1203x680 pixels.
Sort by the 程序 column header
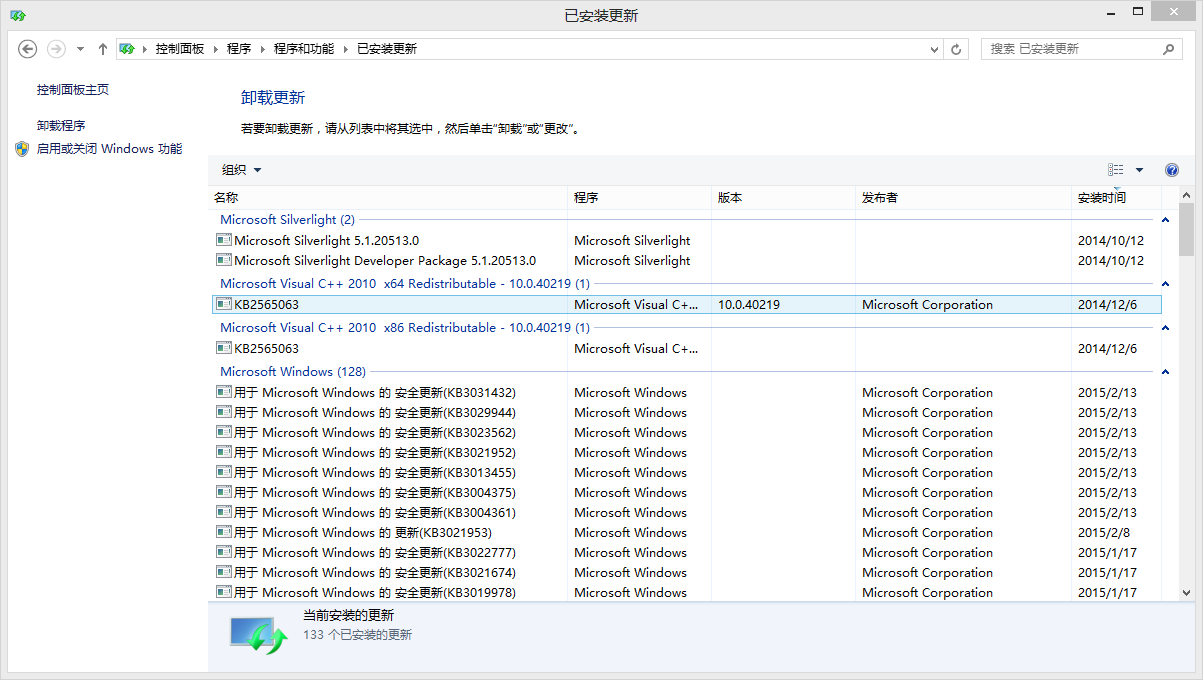coord(640,197)
